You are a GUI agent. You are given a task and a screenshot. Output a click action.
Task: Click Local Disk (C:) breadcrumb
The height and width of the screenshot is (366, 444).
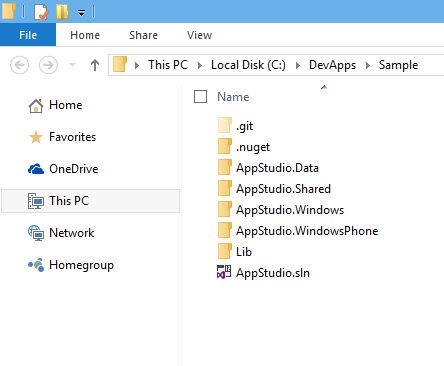[x=248, y=65]
